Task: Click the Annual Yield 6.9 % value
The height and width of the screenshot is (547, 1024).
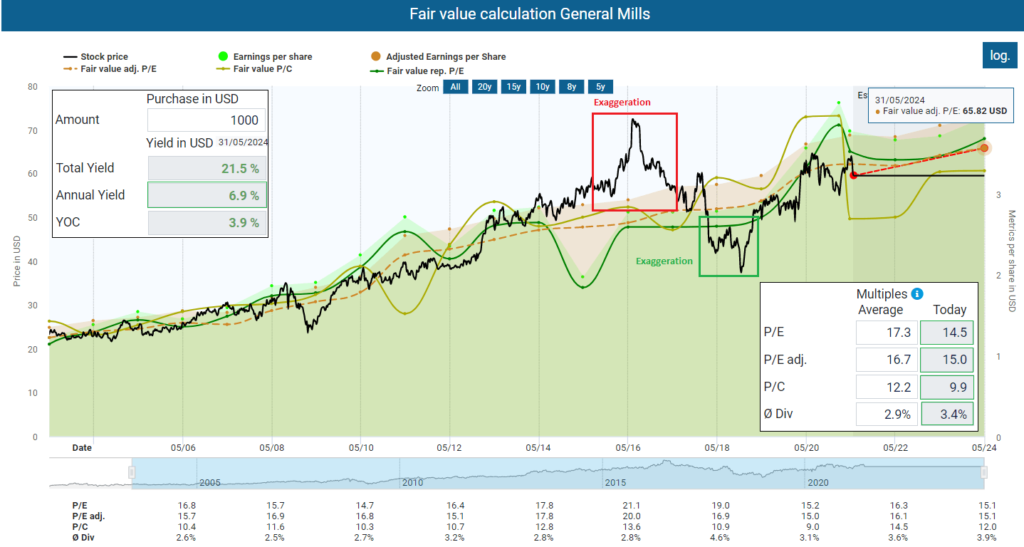Action: tap(206, 195)
